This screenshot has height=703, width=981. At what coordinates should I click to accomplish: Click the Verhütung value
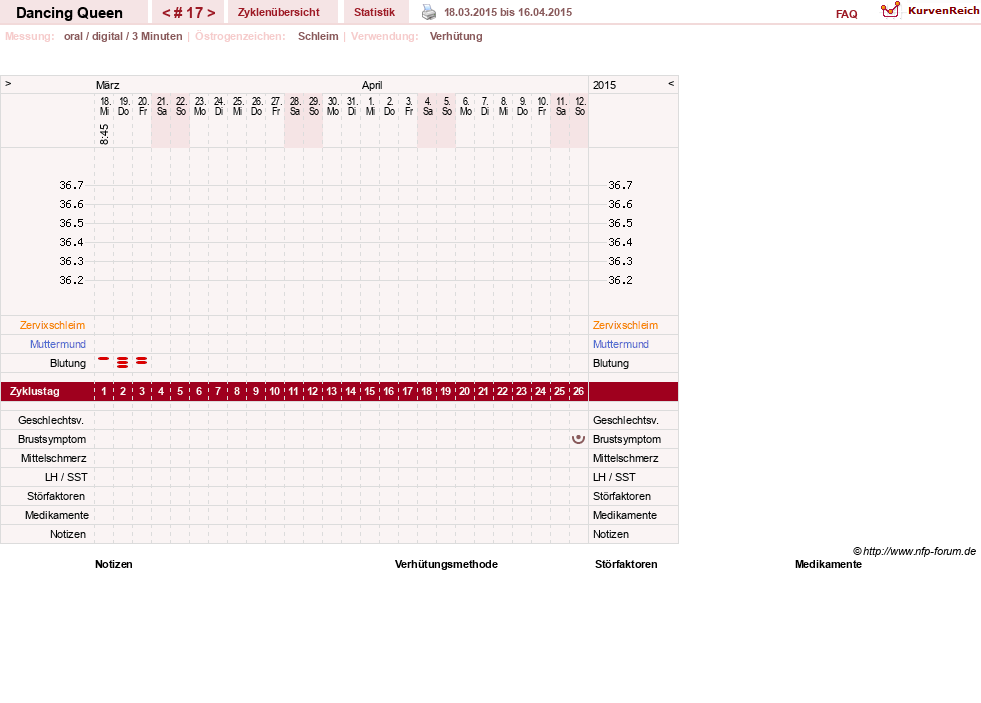455,36
